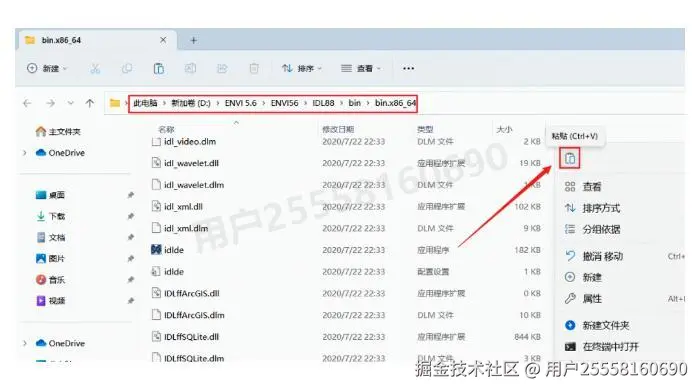
Task: Open 图片 Pictures in sidebar
Action: (50, 258)
